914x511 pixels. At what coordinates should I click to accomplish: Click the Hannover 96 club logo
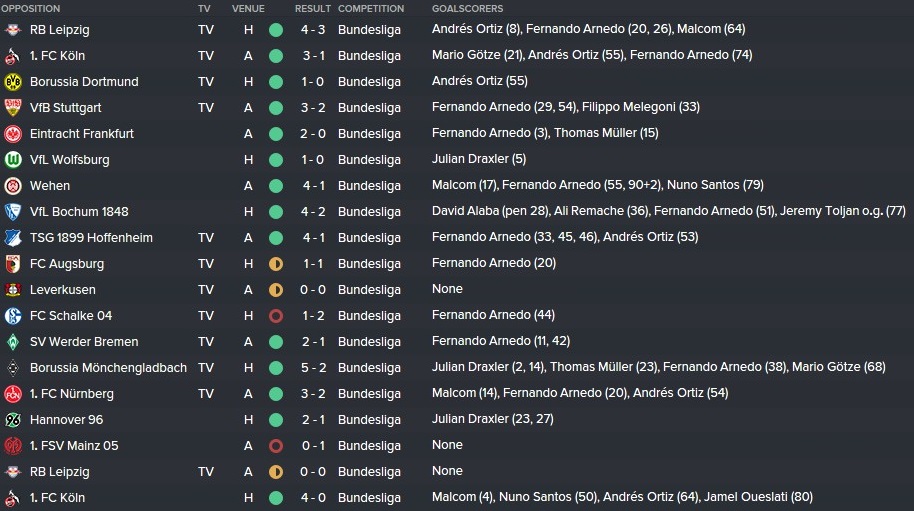pos(13,420)
